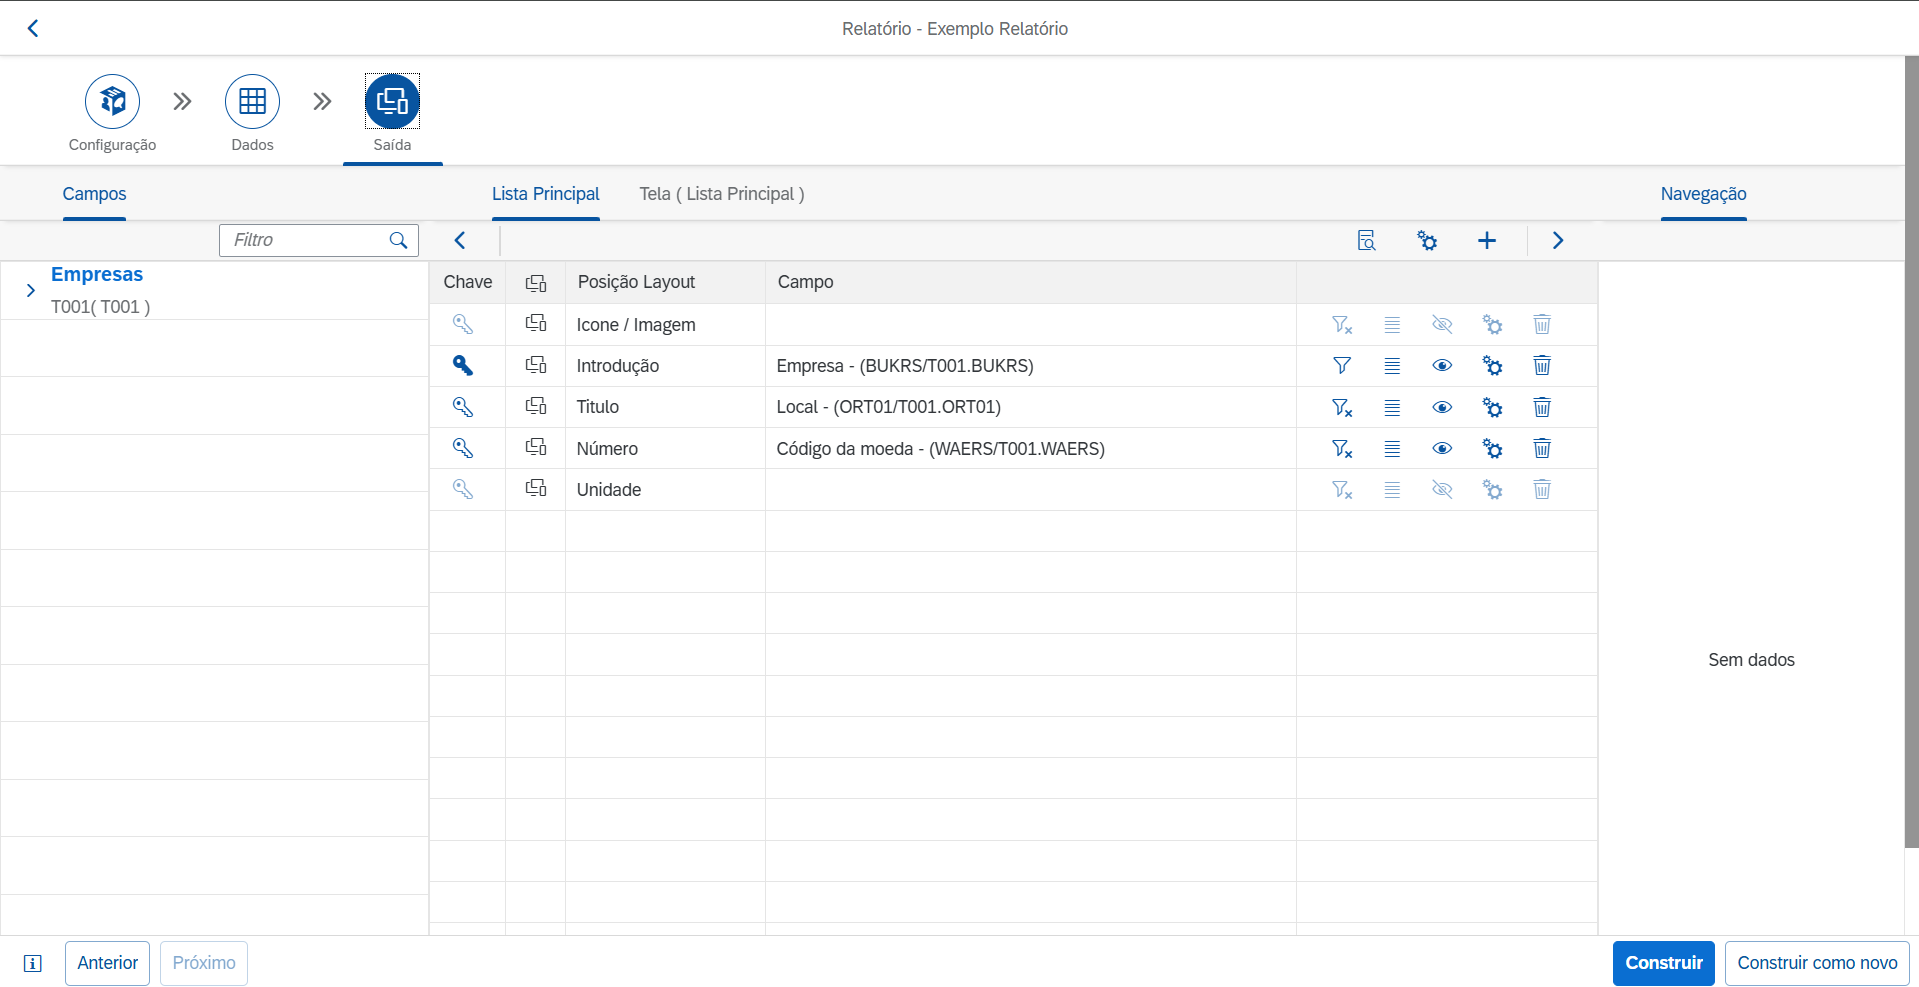Screen dimensions: 1919x987
Task: Click the Anterior button
Action: [108, 963]
